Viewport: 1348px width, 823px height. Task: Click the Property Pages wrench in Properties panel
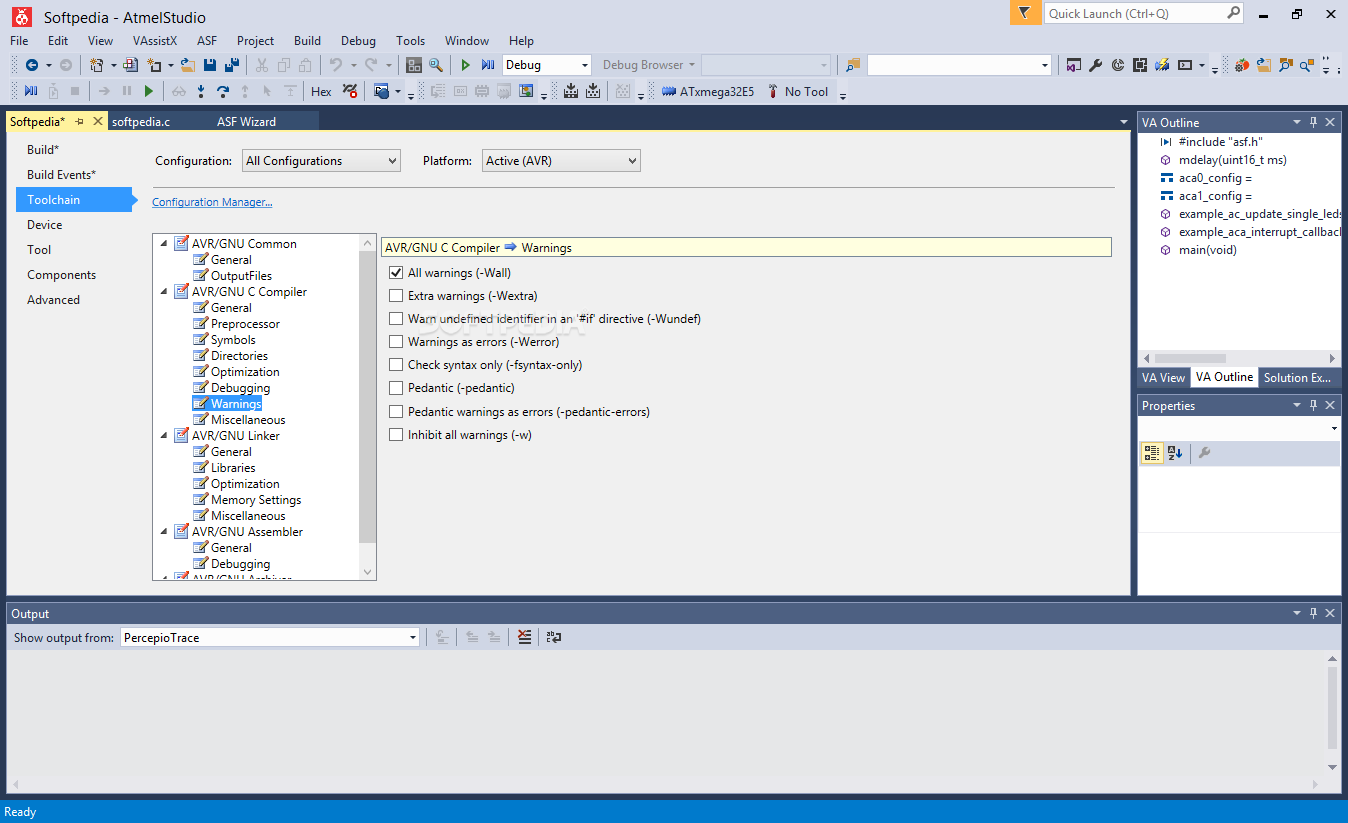tap(1204, 453)
